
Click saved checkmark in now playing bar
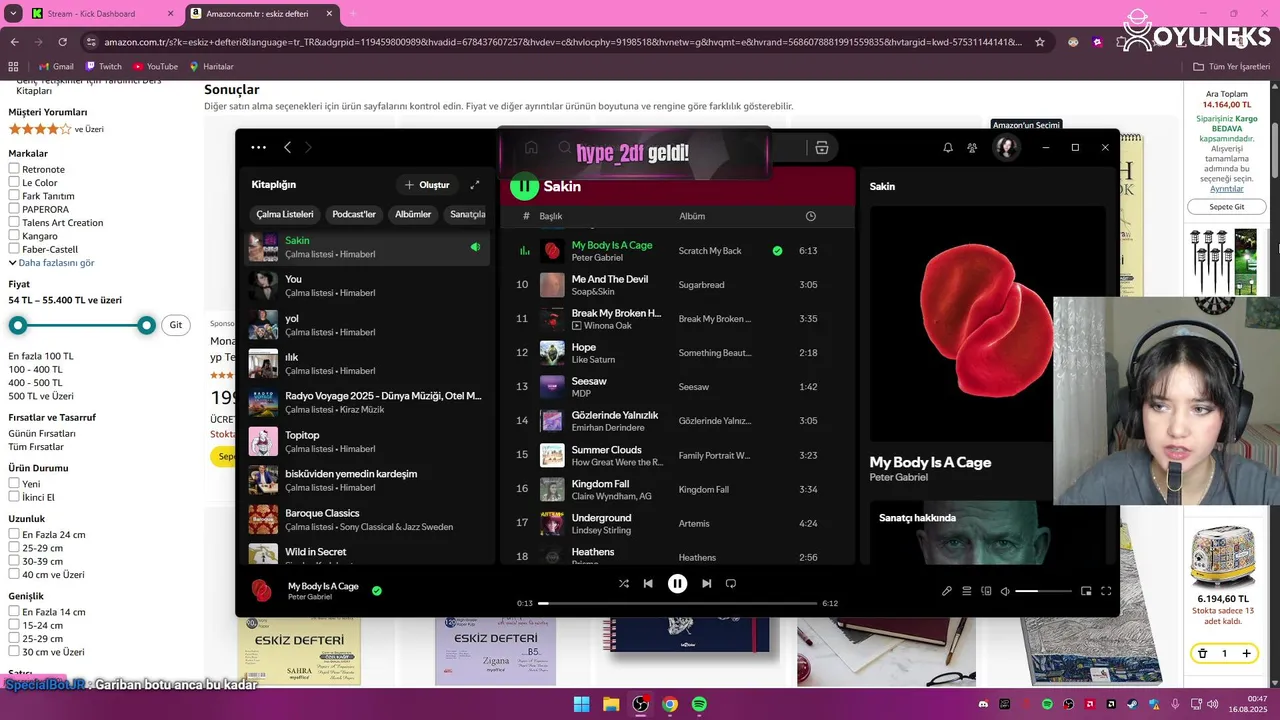pyautogui.click(x=377, y=591)
